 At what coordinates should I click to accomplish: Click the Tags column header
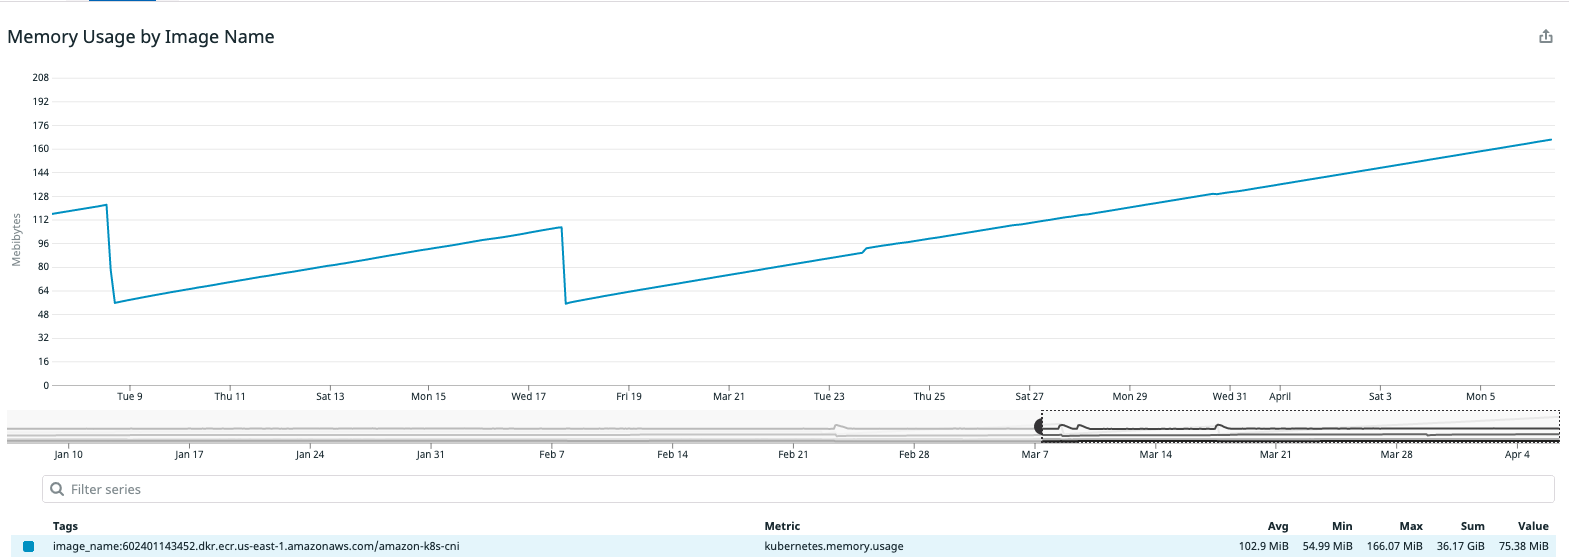point(65,526)
